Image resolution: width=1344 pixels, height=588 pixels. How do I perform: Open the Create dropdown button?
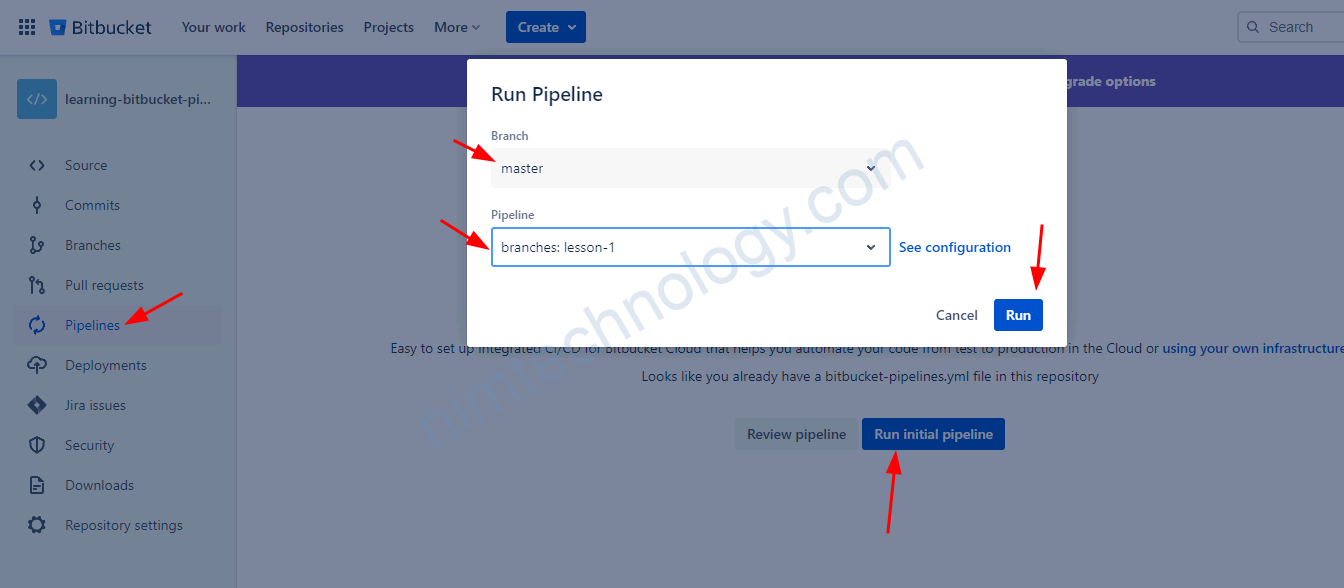545,27
